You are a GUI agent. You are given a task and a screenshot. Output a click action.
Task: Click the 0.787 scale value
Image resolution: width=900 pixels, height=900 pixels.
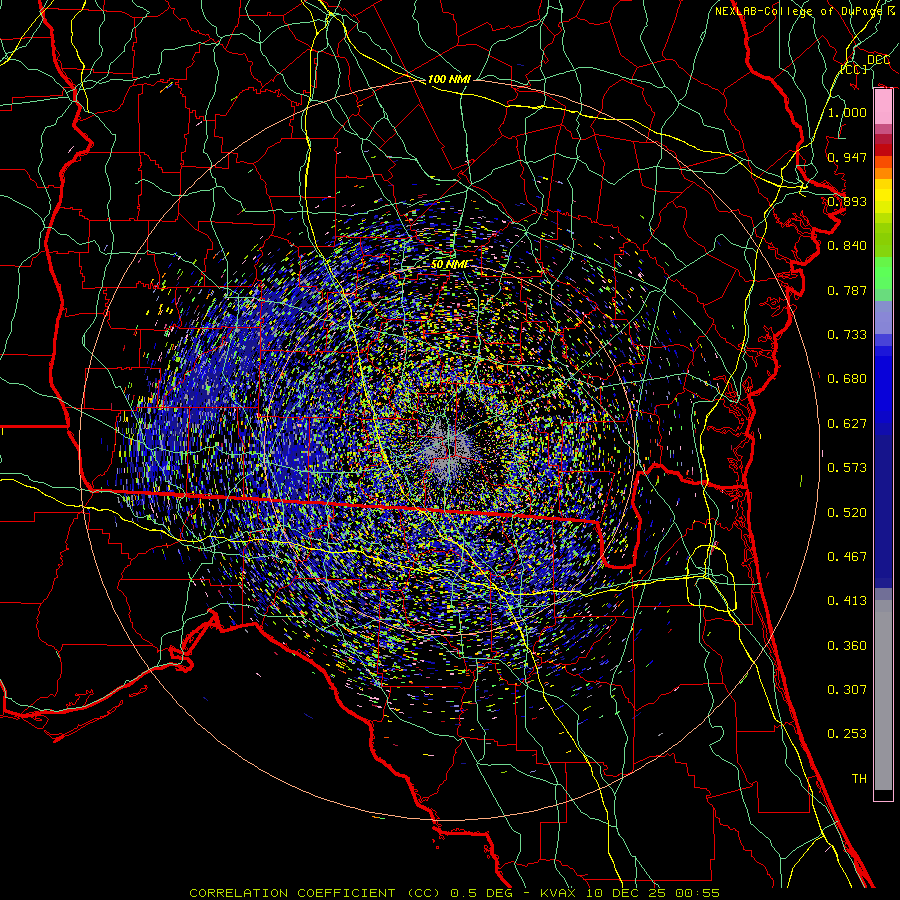847,290
